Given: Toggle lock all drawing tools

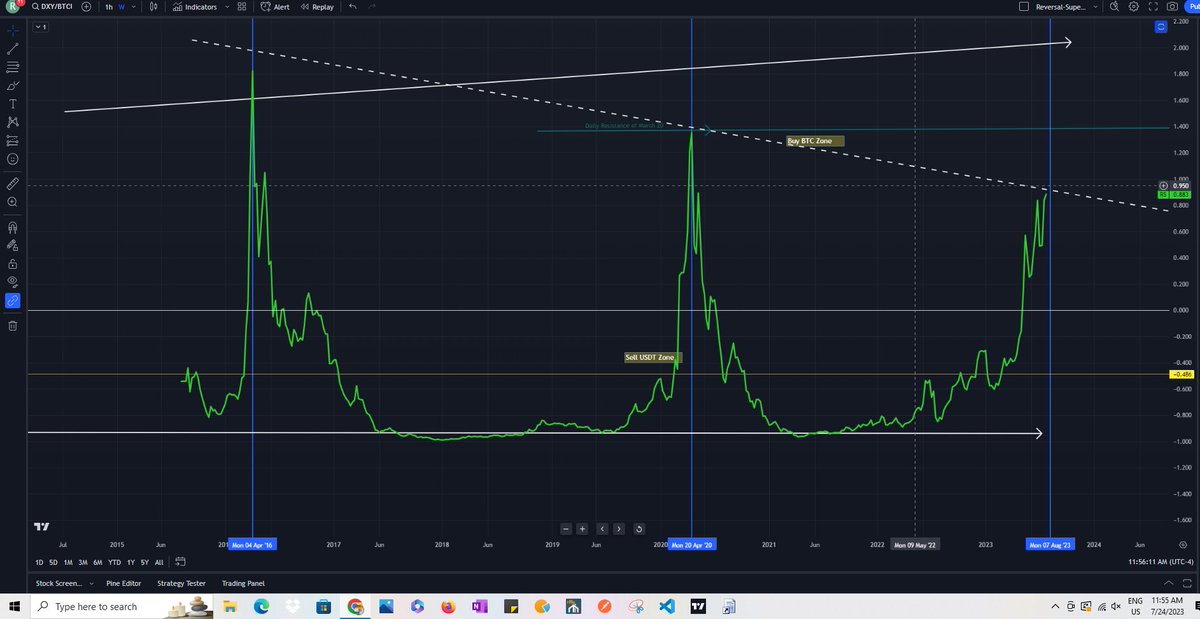Looking at the screenshot, I should pos(12,264).
